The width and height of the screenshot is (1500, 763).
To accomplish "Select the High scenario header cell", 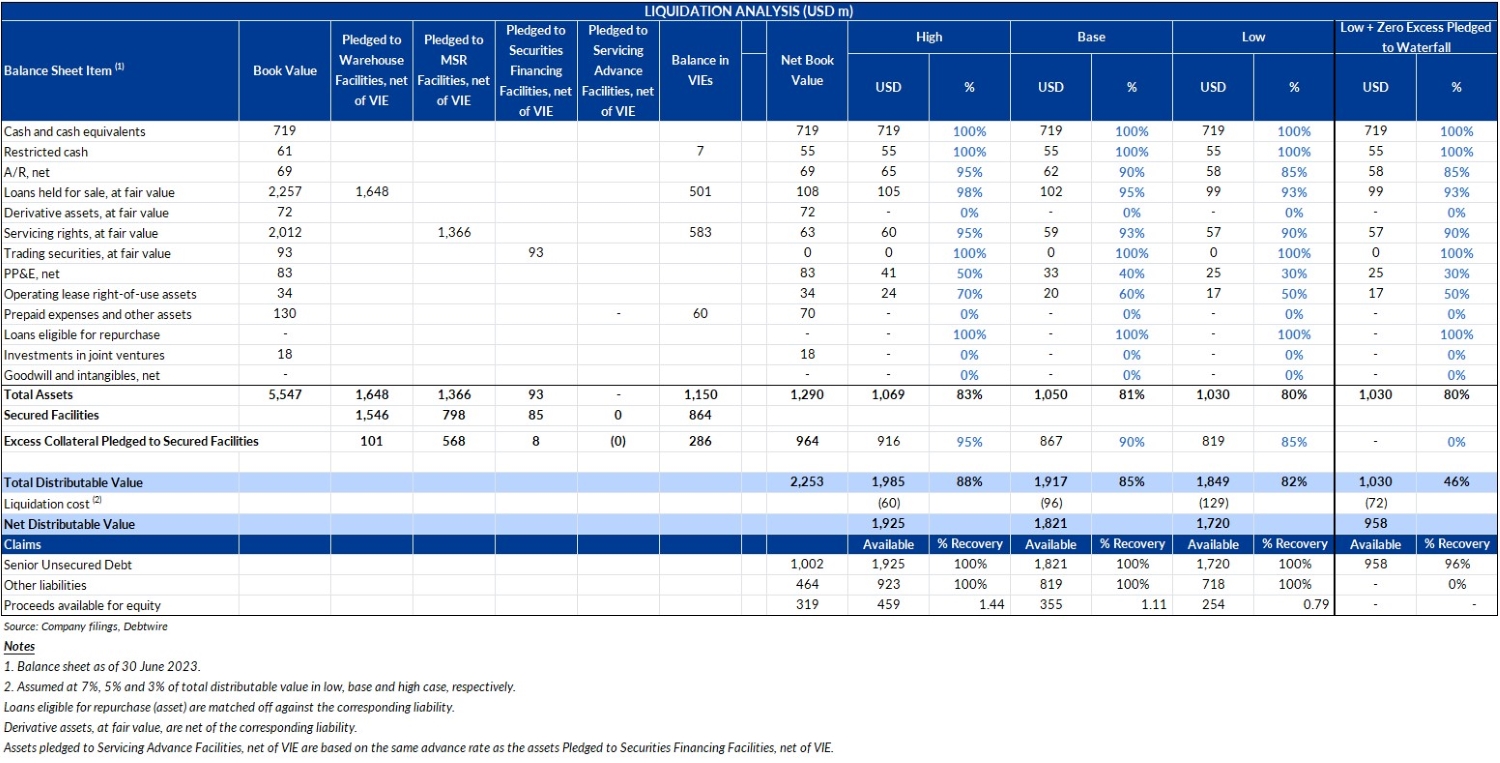I will pos(928,37).
